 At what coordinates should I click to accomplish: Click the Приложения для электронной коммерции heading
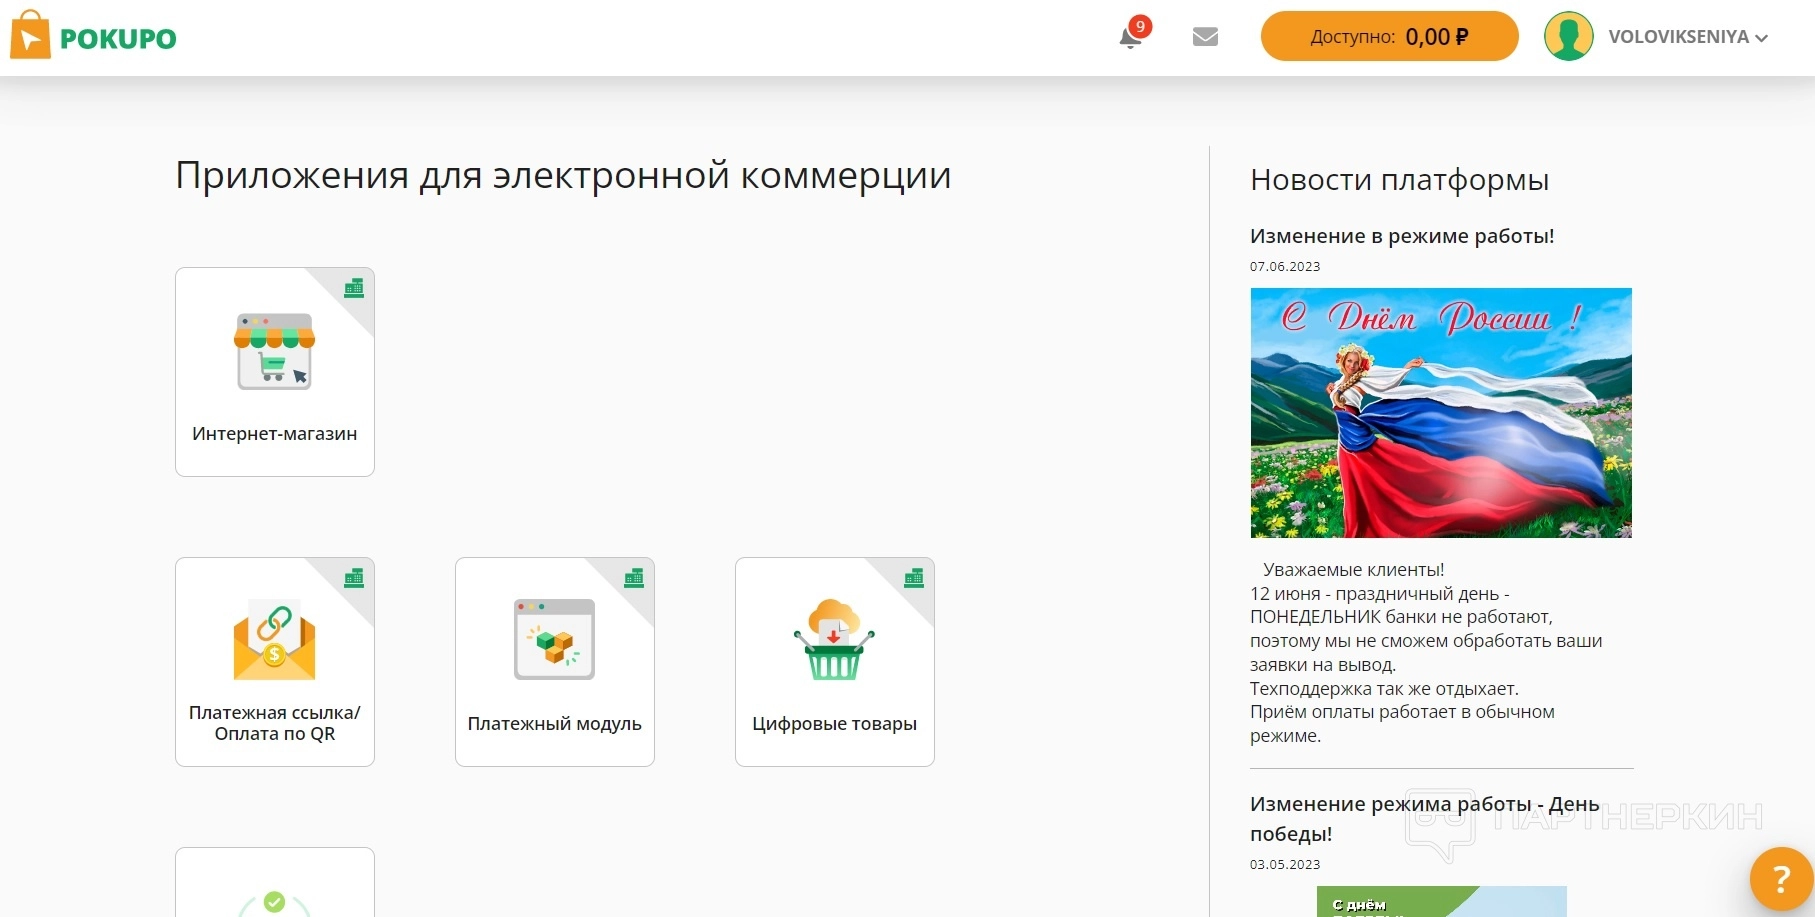tap(563, 176)
